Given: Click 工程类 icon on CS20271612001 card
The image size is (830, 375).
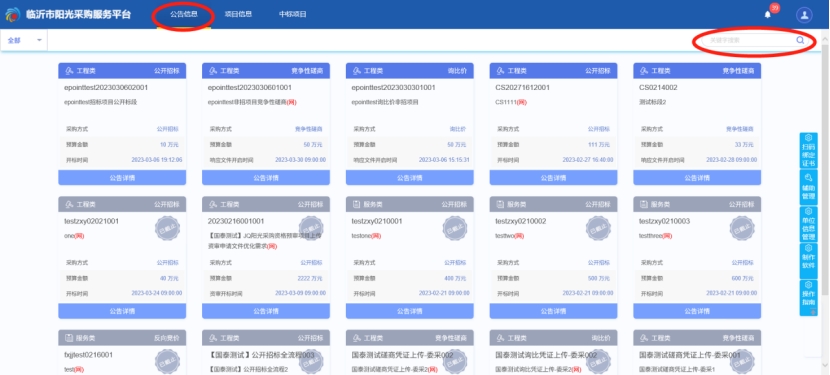Looking at the screenshot, I should (500, 71).
